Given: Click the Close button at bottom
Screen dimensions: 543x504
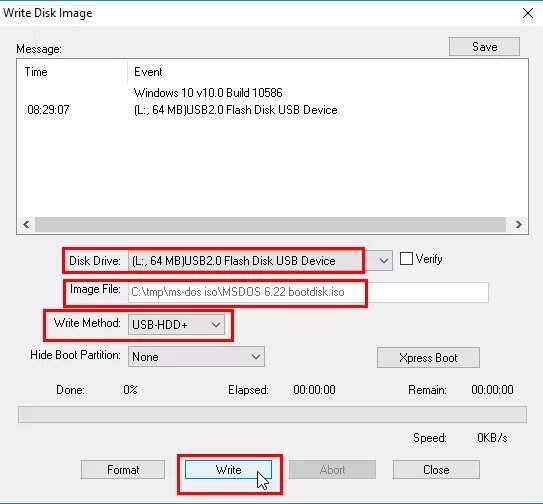Looking at the screenshot, I should point(436,470).
